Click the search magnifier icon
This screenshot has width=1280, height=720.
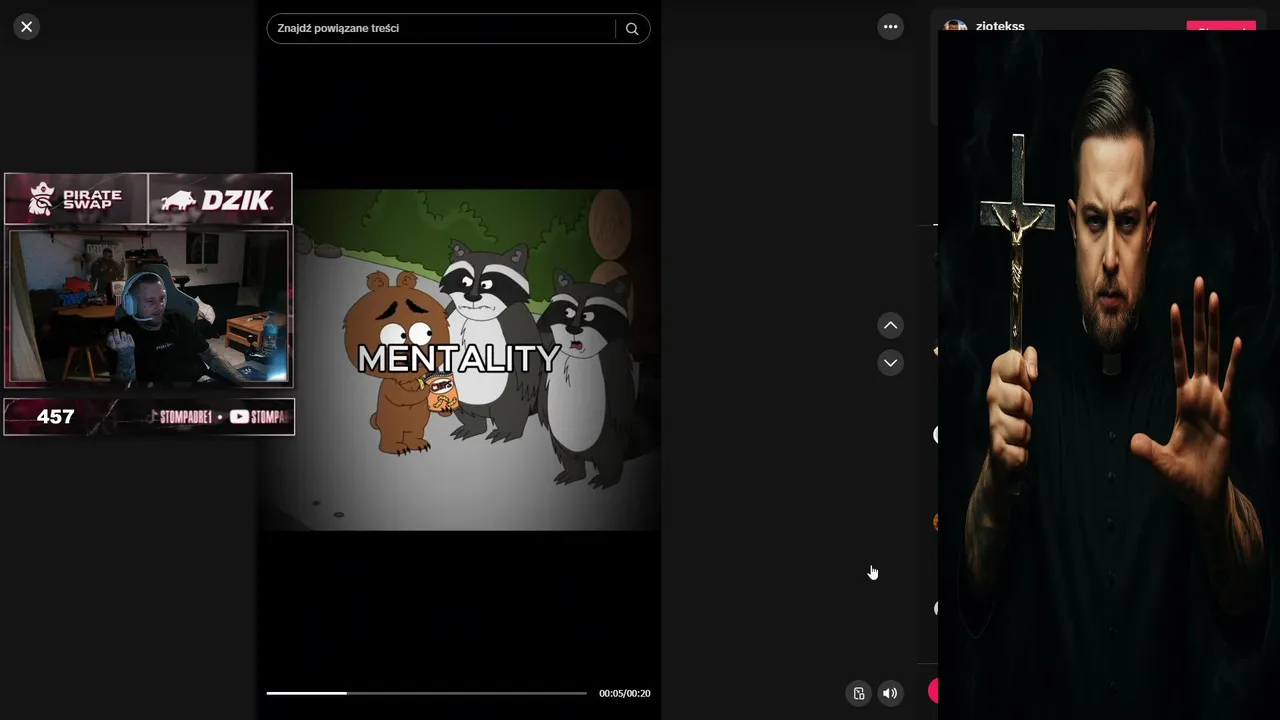pyautogui.click(x=632, y=29)
